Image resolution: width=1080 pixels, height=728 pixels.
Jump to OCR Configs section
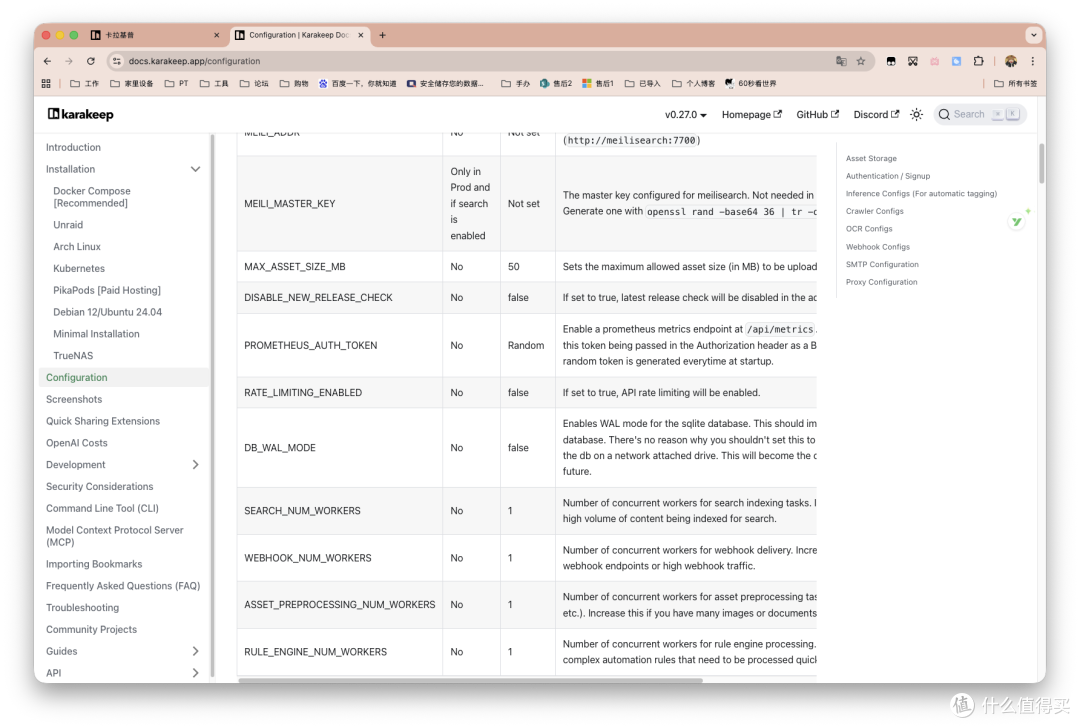coord(869,229)
